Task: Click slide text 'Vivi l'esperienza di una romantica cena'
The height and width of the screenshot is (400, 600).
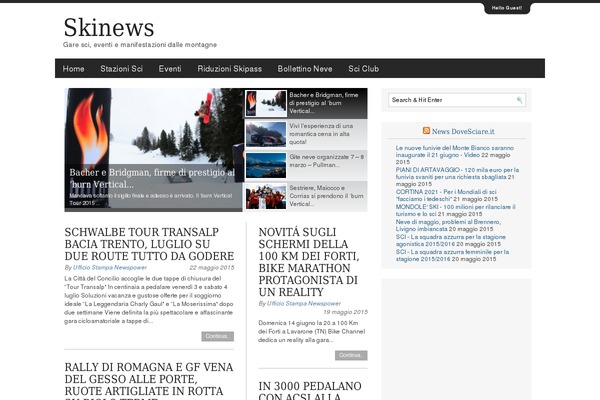Action: (321, 134)
